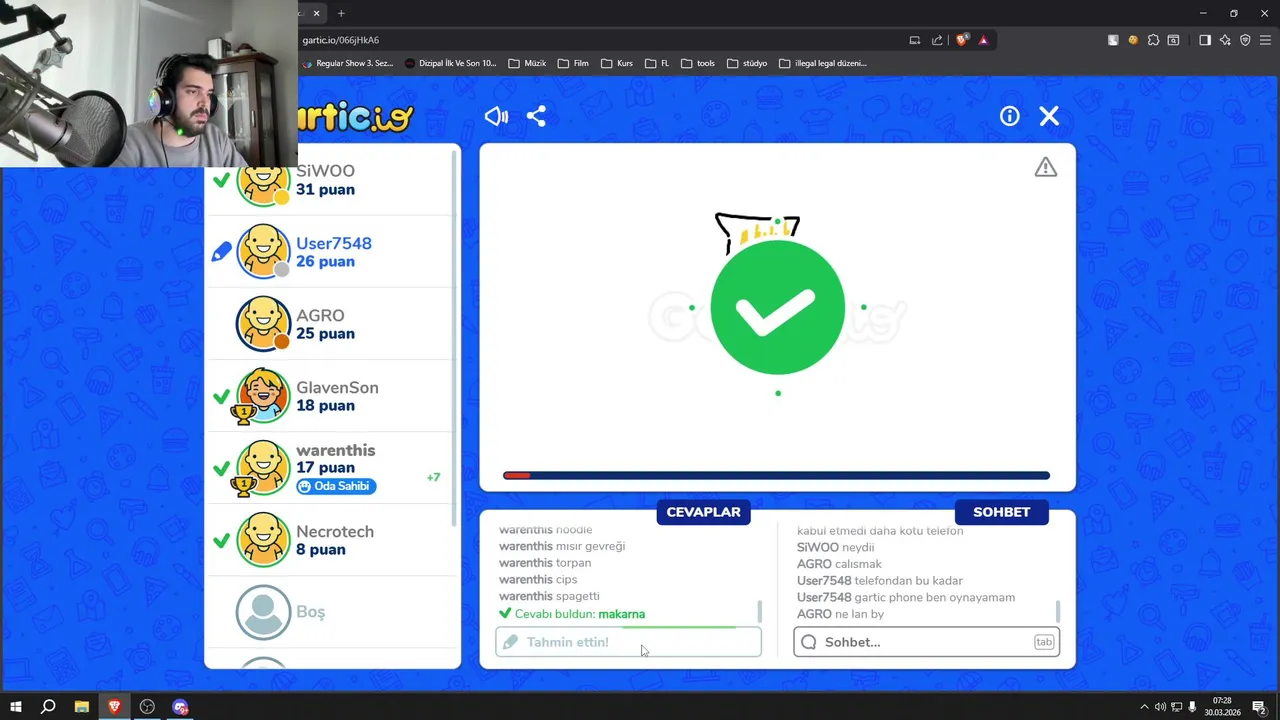1280x720 pixels.
Task: Click 'warenthis mısır gevreği' guess line
Action: click(x=562, y=546)
